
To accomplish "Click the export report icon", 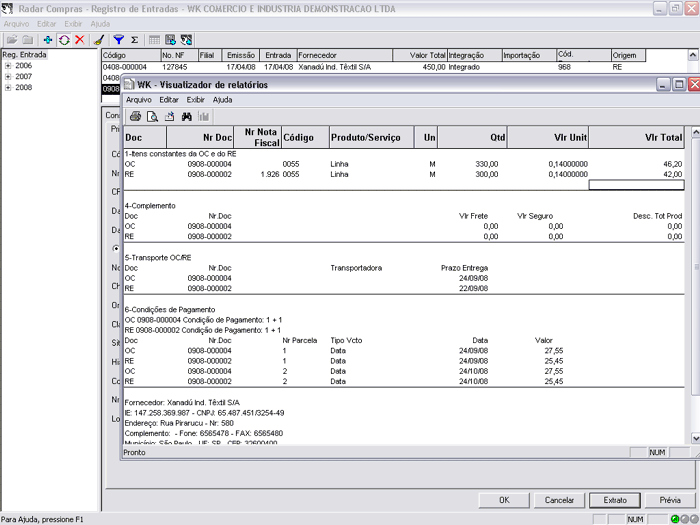I will [x=170, y=117].
